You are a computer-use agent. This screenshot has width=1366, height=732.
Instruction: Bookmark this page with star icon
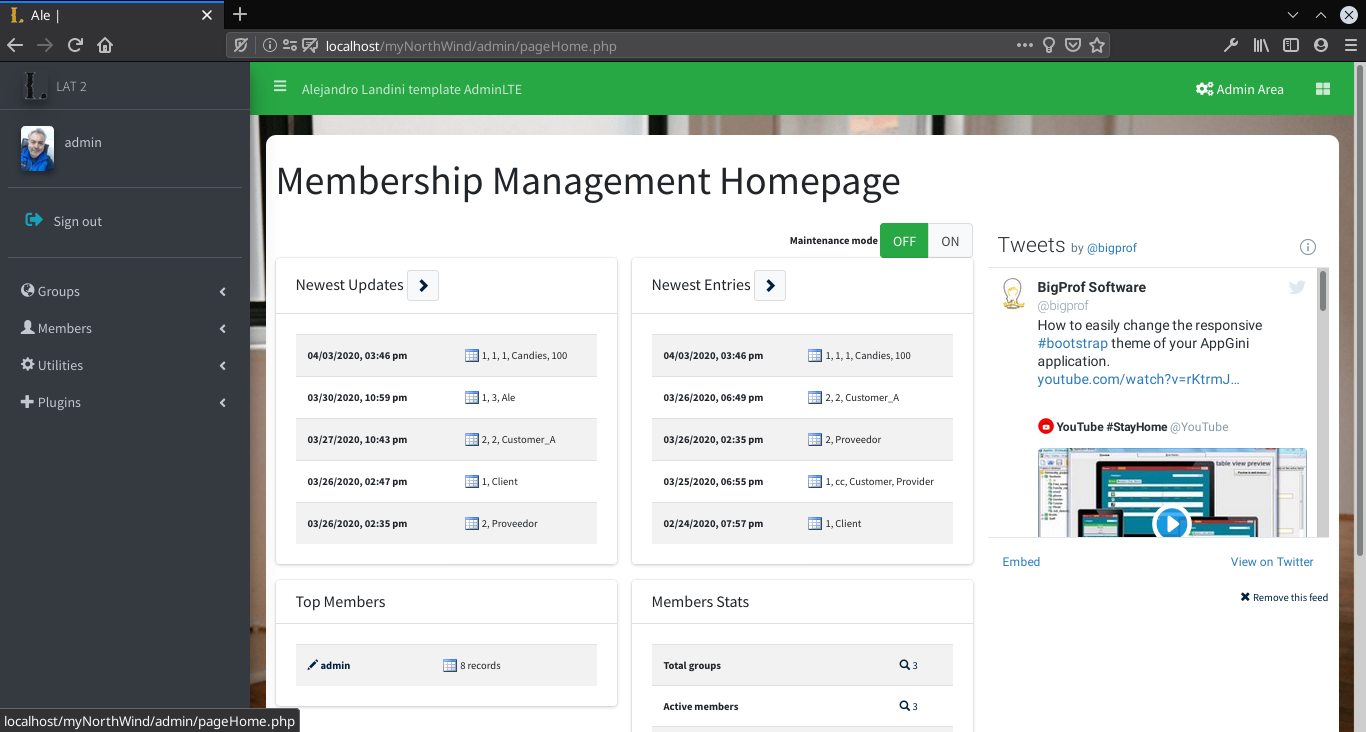point(1097,45)
